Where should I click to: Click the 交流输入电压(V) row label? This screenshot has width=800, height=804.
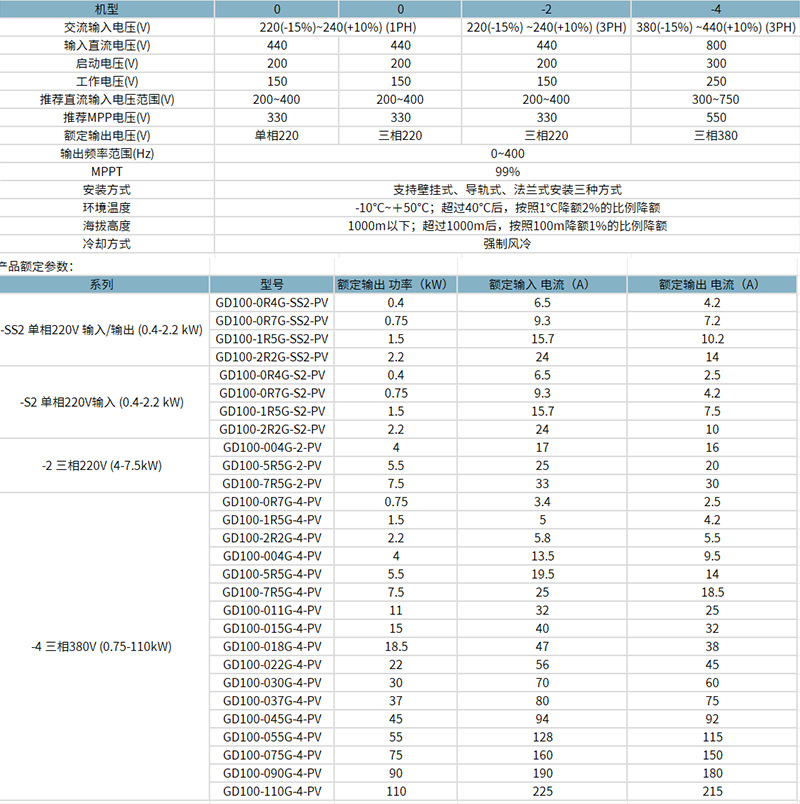(x=107, y=27)
